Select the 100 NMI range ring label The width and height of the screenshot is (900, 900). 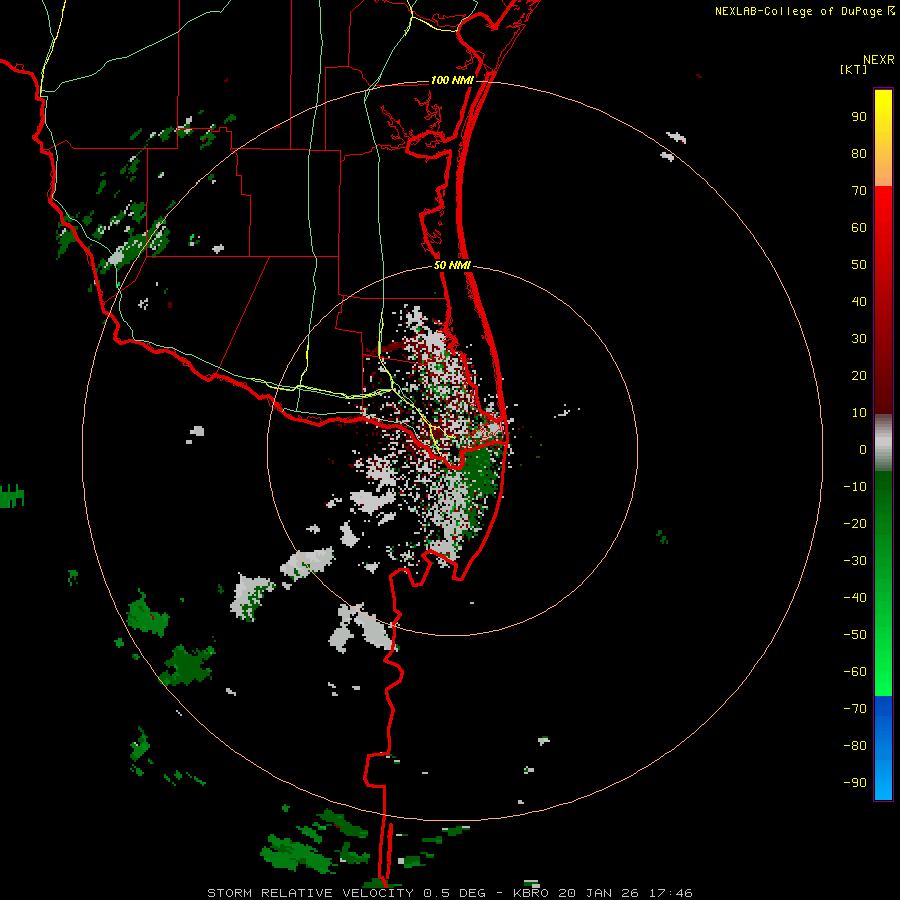click(x=452, y=80)
